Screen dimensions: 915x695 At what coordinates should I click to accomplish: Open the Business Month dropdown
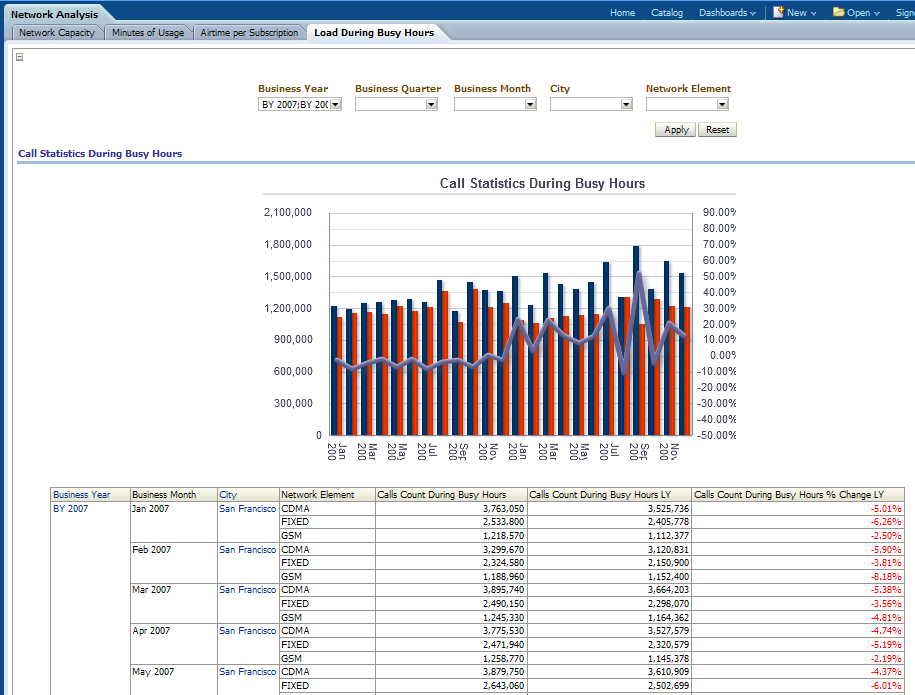pyautogui.click(x=530, y=104)
